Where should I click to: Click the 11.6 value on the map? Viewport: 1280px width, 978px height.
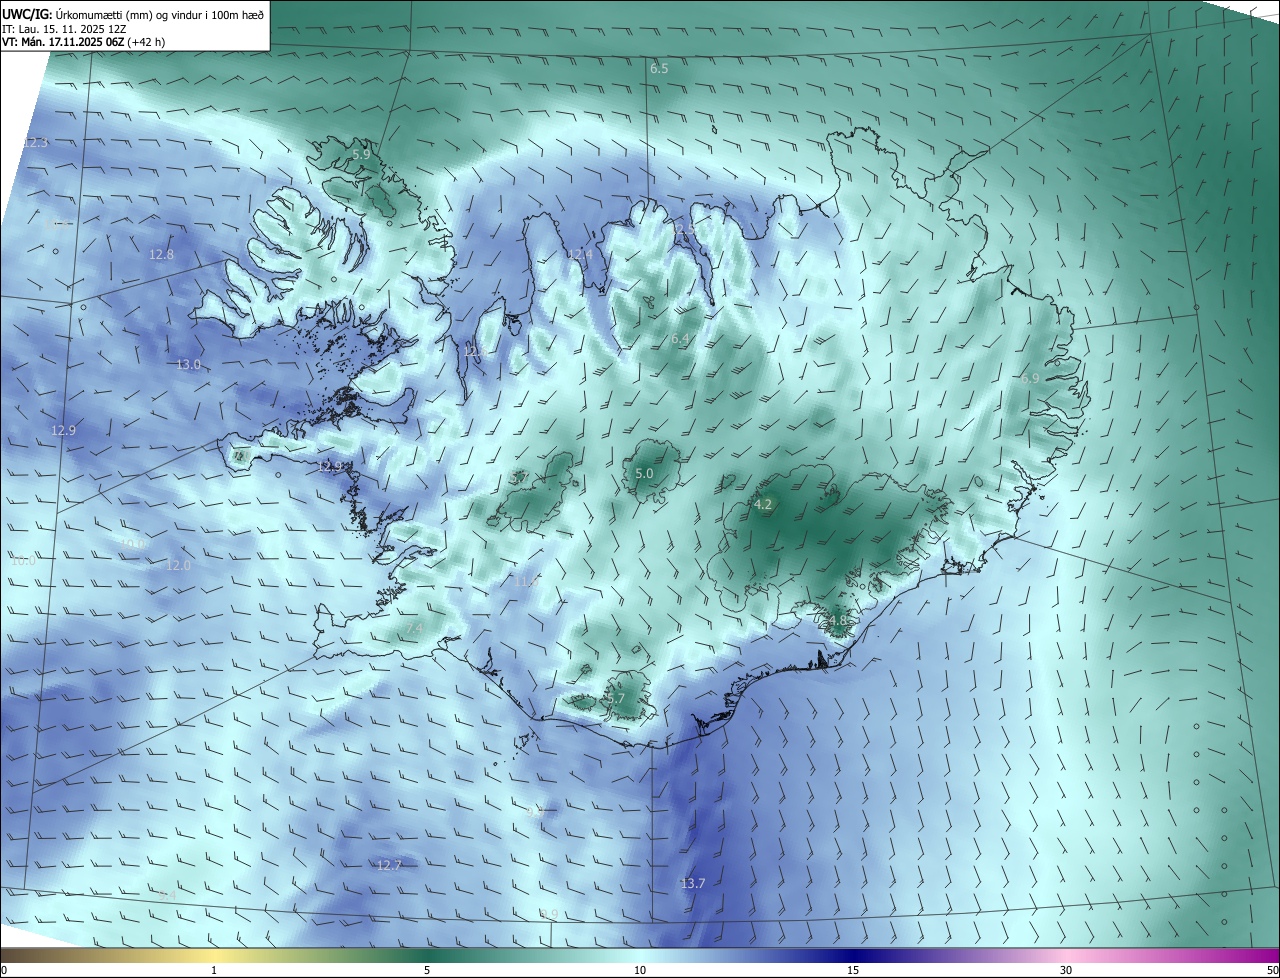pos(527,581)
